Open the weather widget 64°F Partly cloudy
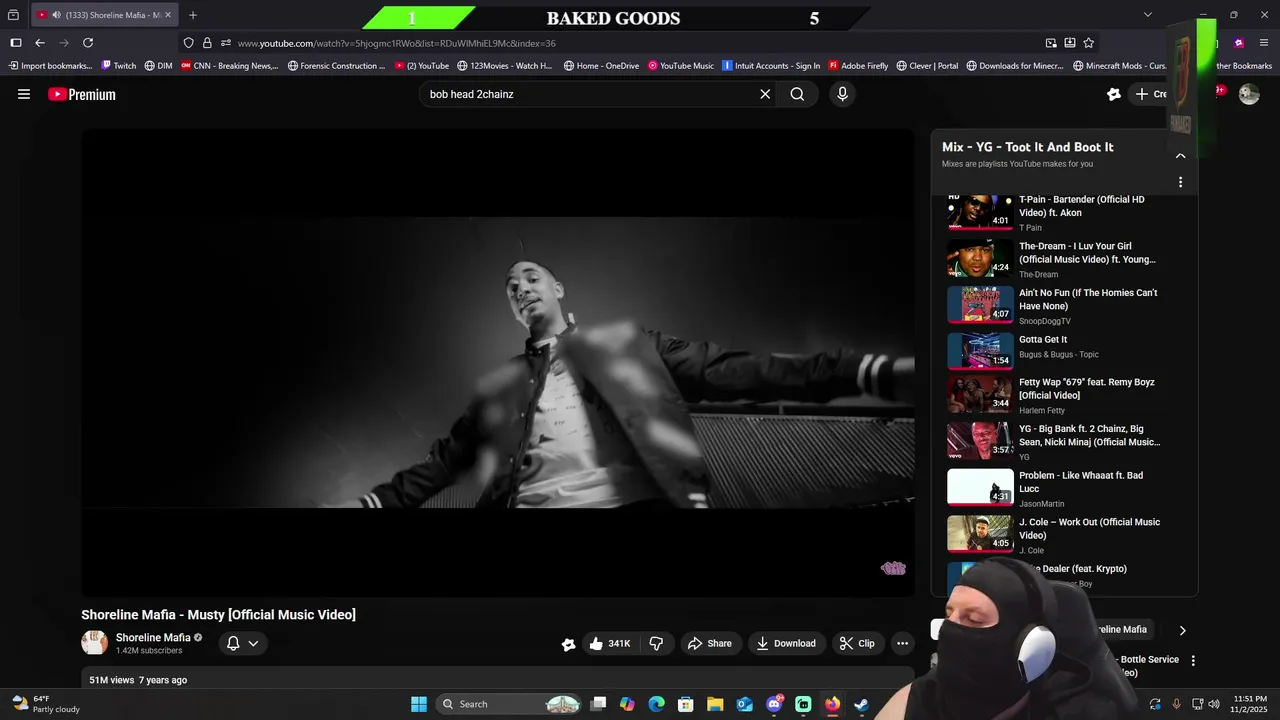 tap(46, 704)
